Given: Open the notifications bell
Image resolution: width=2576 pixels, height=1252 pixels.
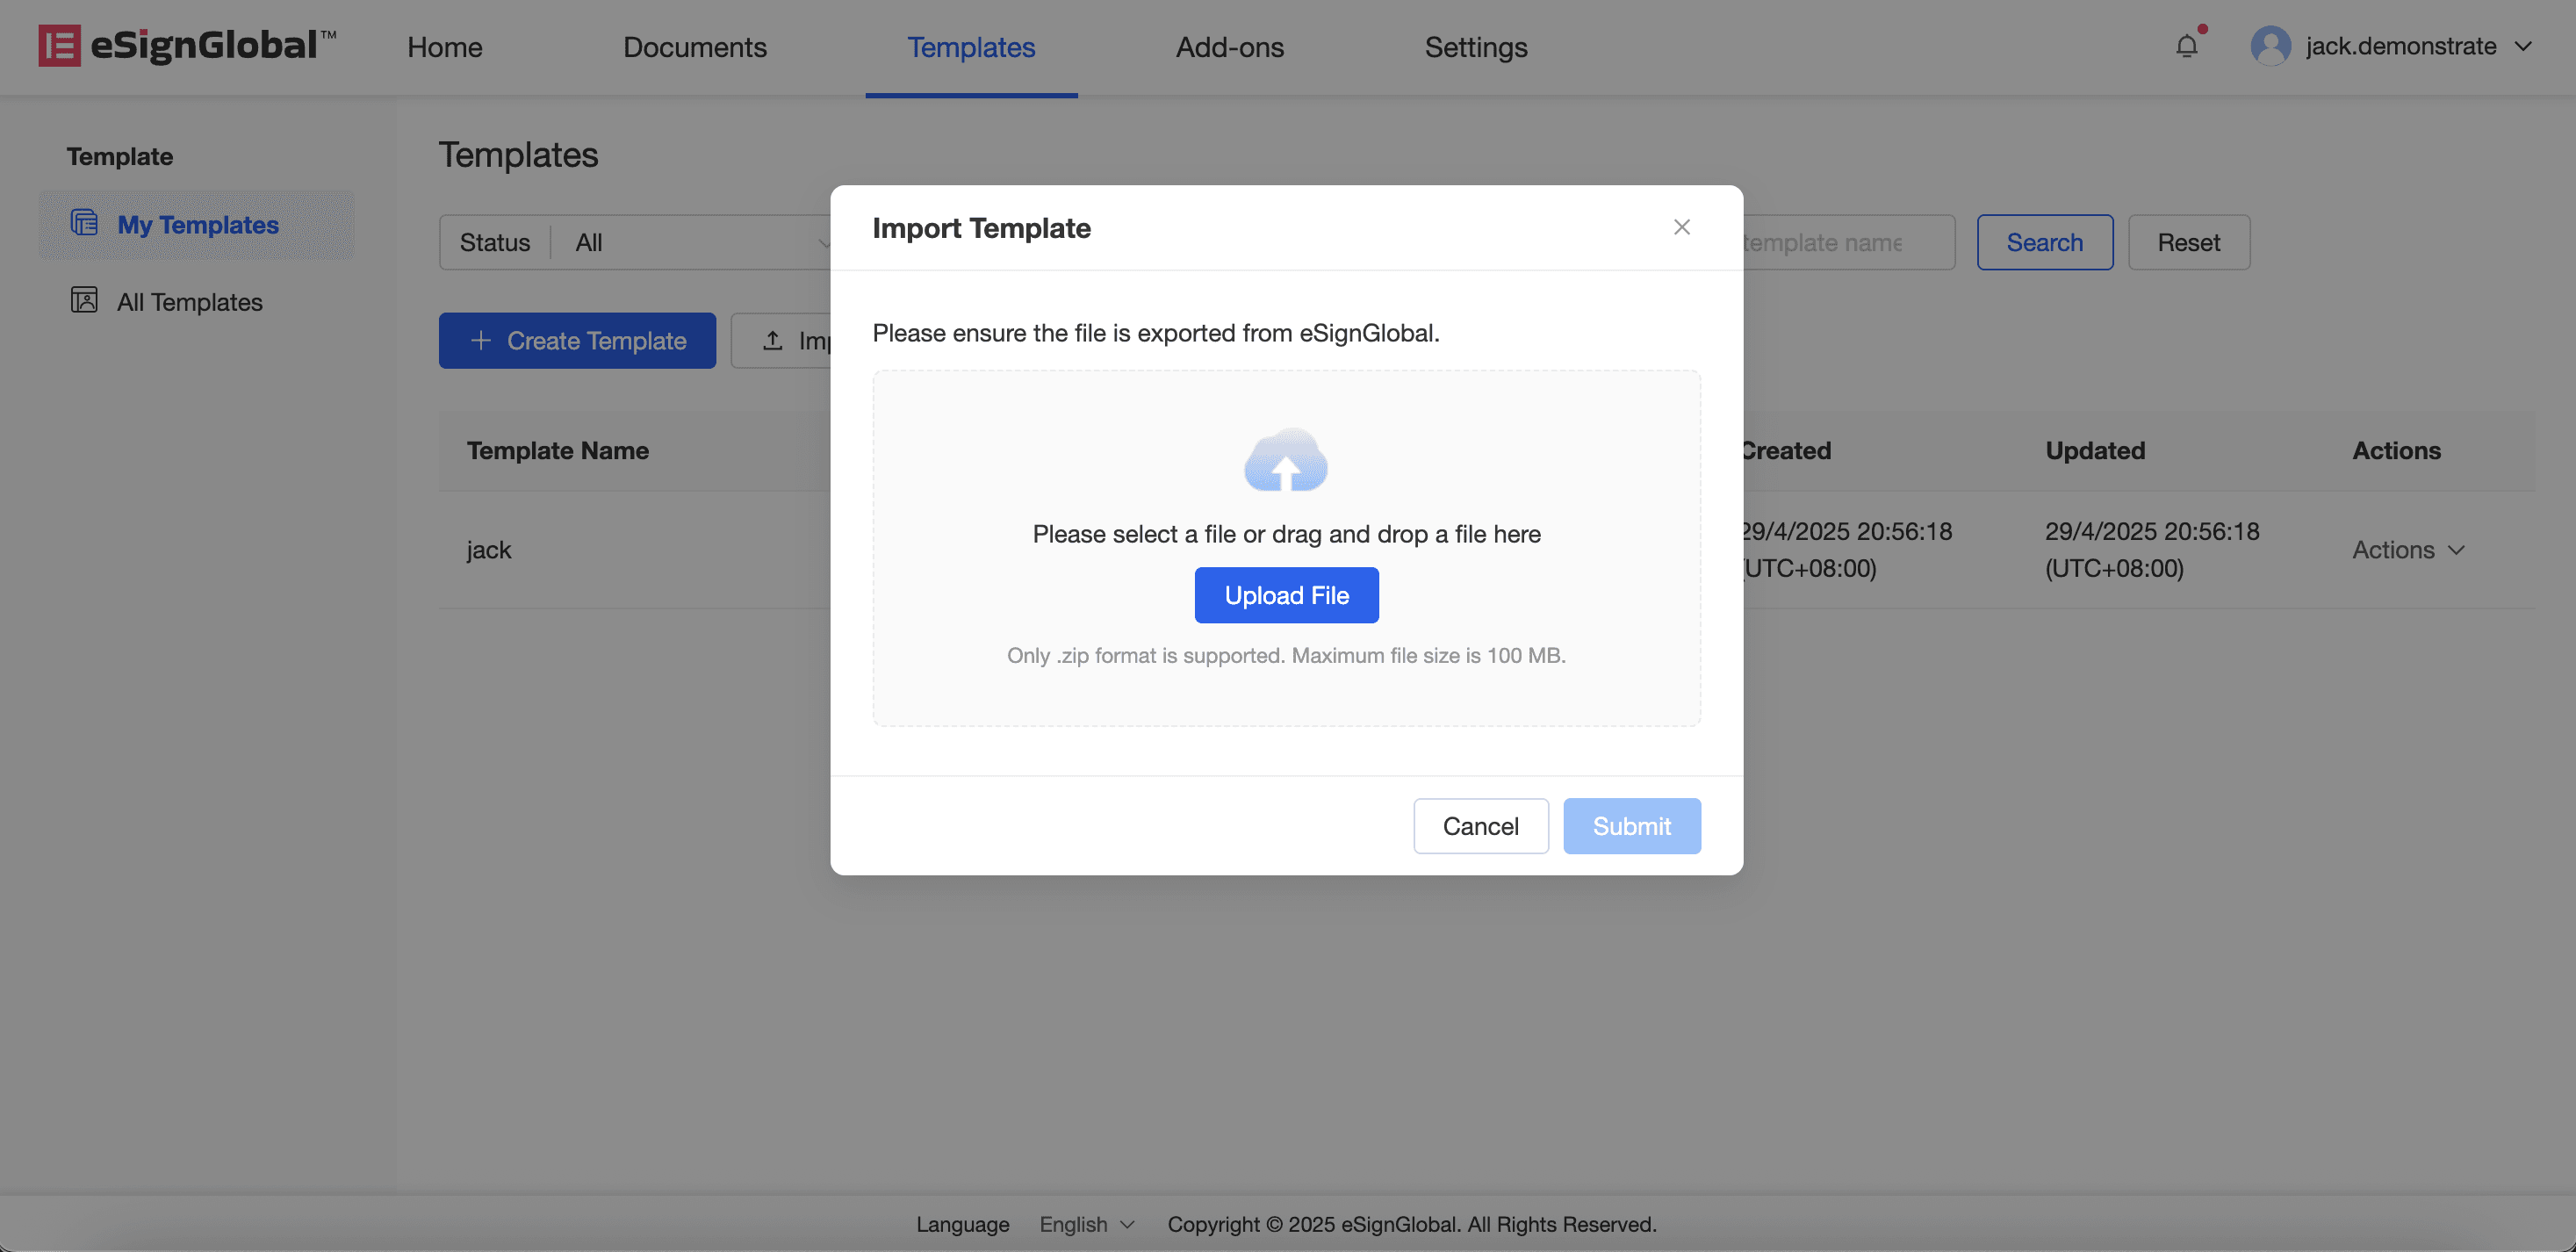Looking at the screenshot, I should (2186, 46).
